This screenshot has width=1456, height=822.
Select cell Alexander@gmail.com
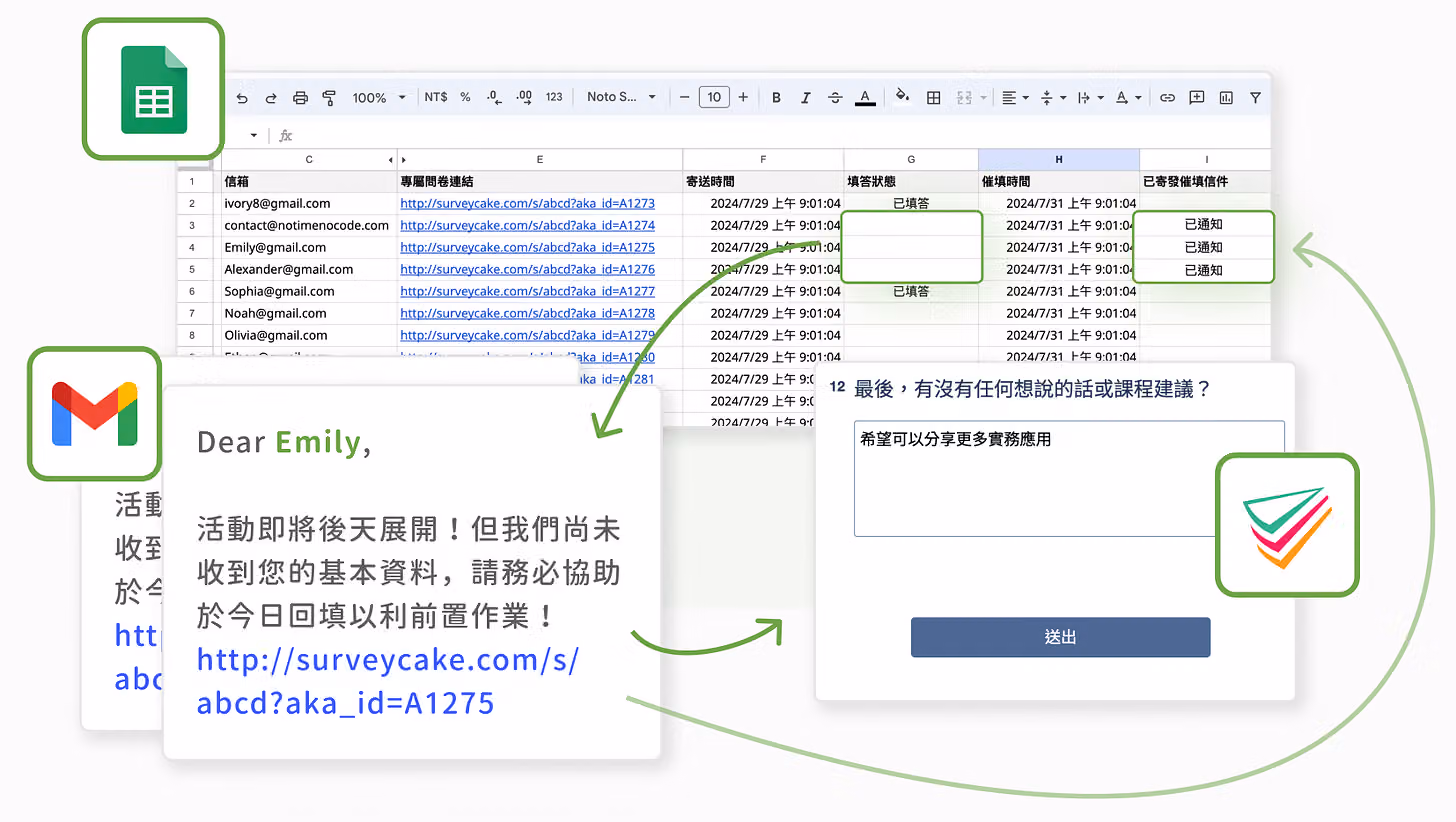[x=309, y=269]
